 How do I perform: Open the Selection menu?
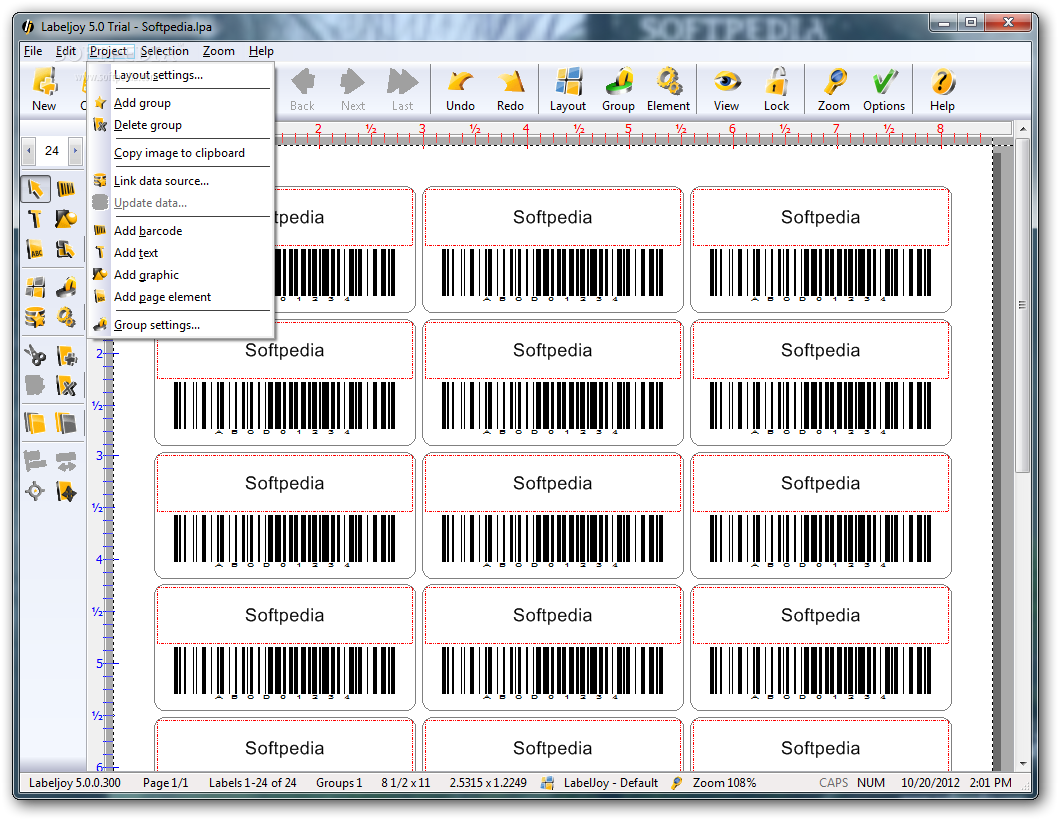[x=165, y=51]
